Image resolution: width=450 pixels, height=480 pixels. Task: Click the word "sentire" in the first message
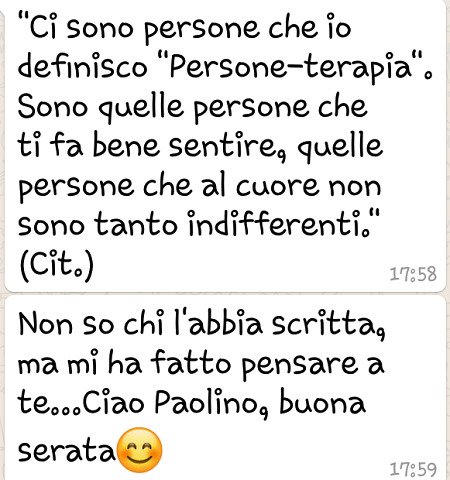point(227,146)
